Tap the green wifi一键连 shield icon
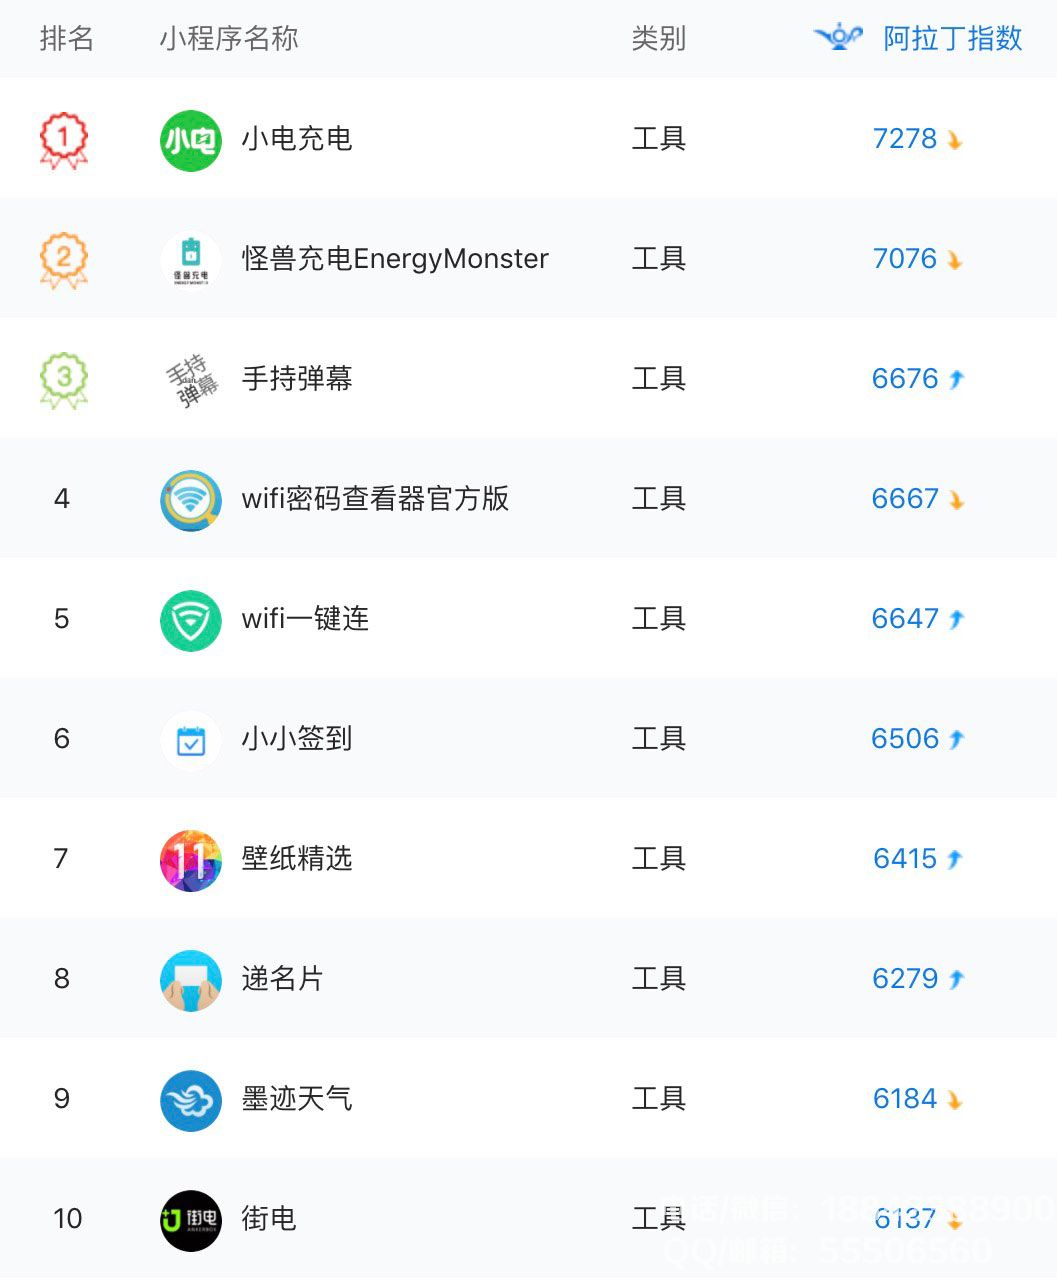 click(190, 620)
